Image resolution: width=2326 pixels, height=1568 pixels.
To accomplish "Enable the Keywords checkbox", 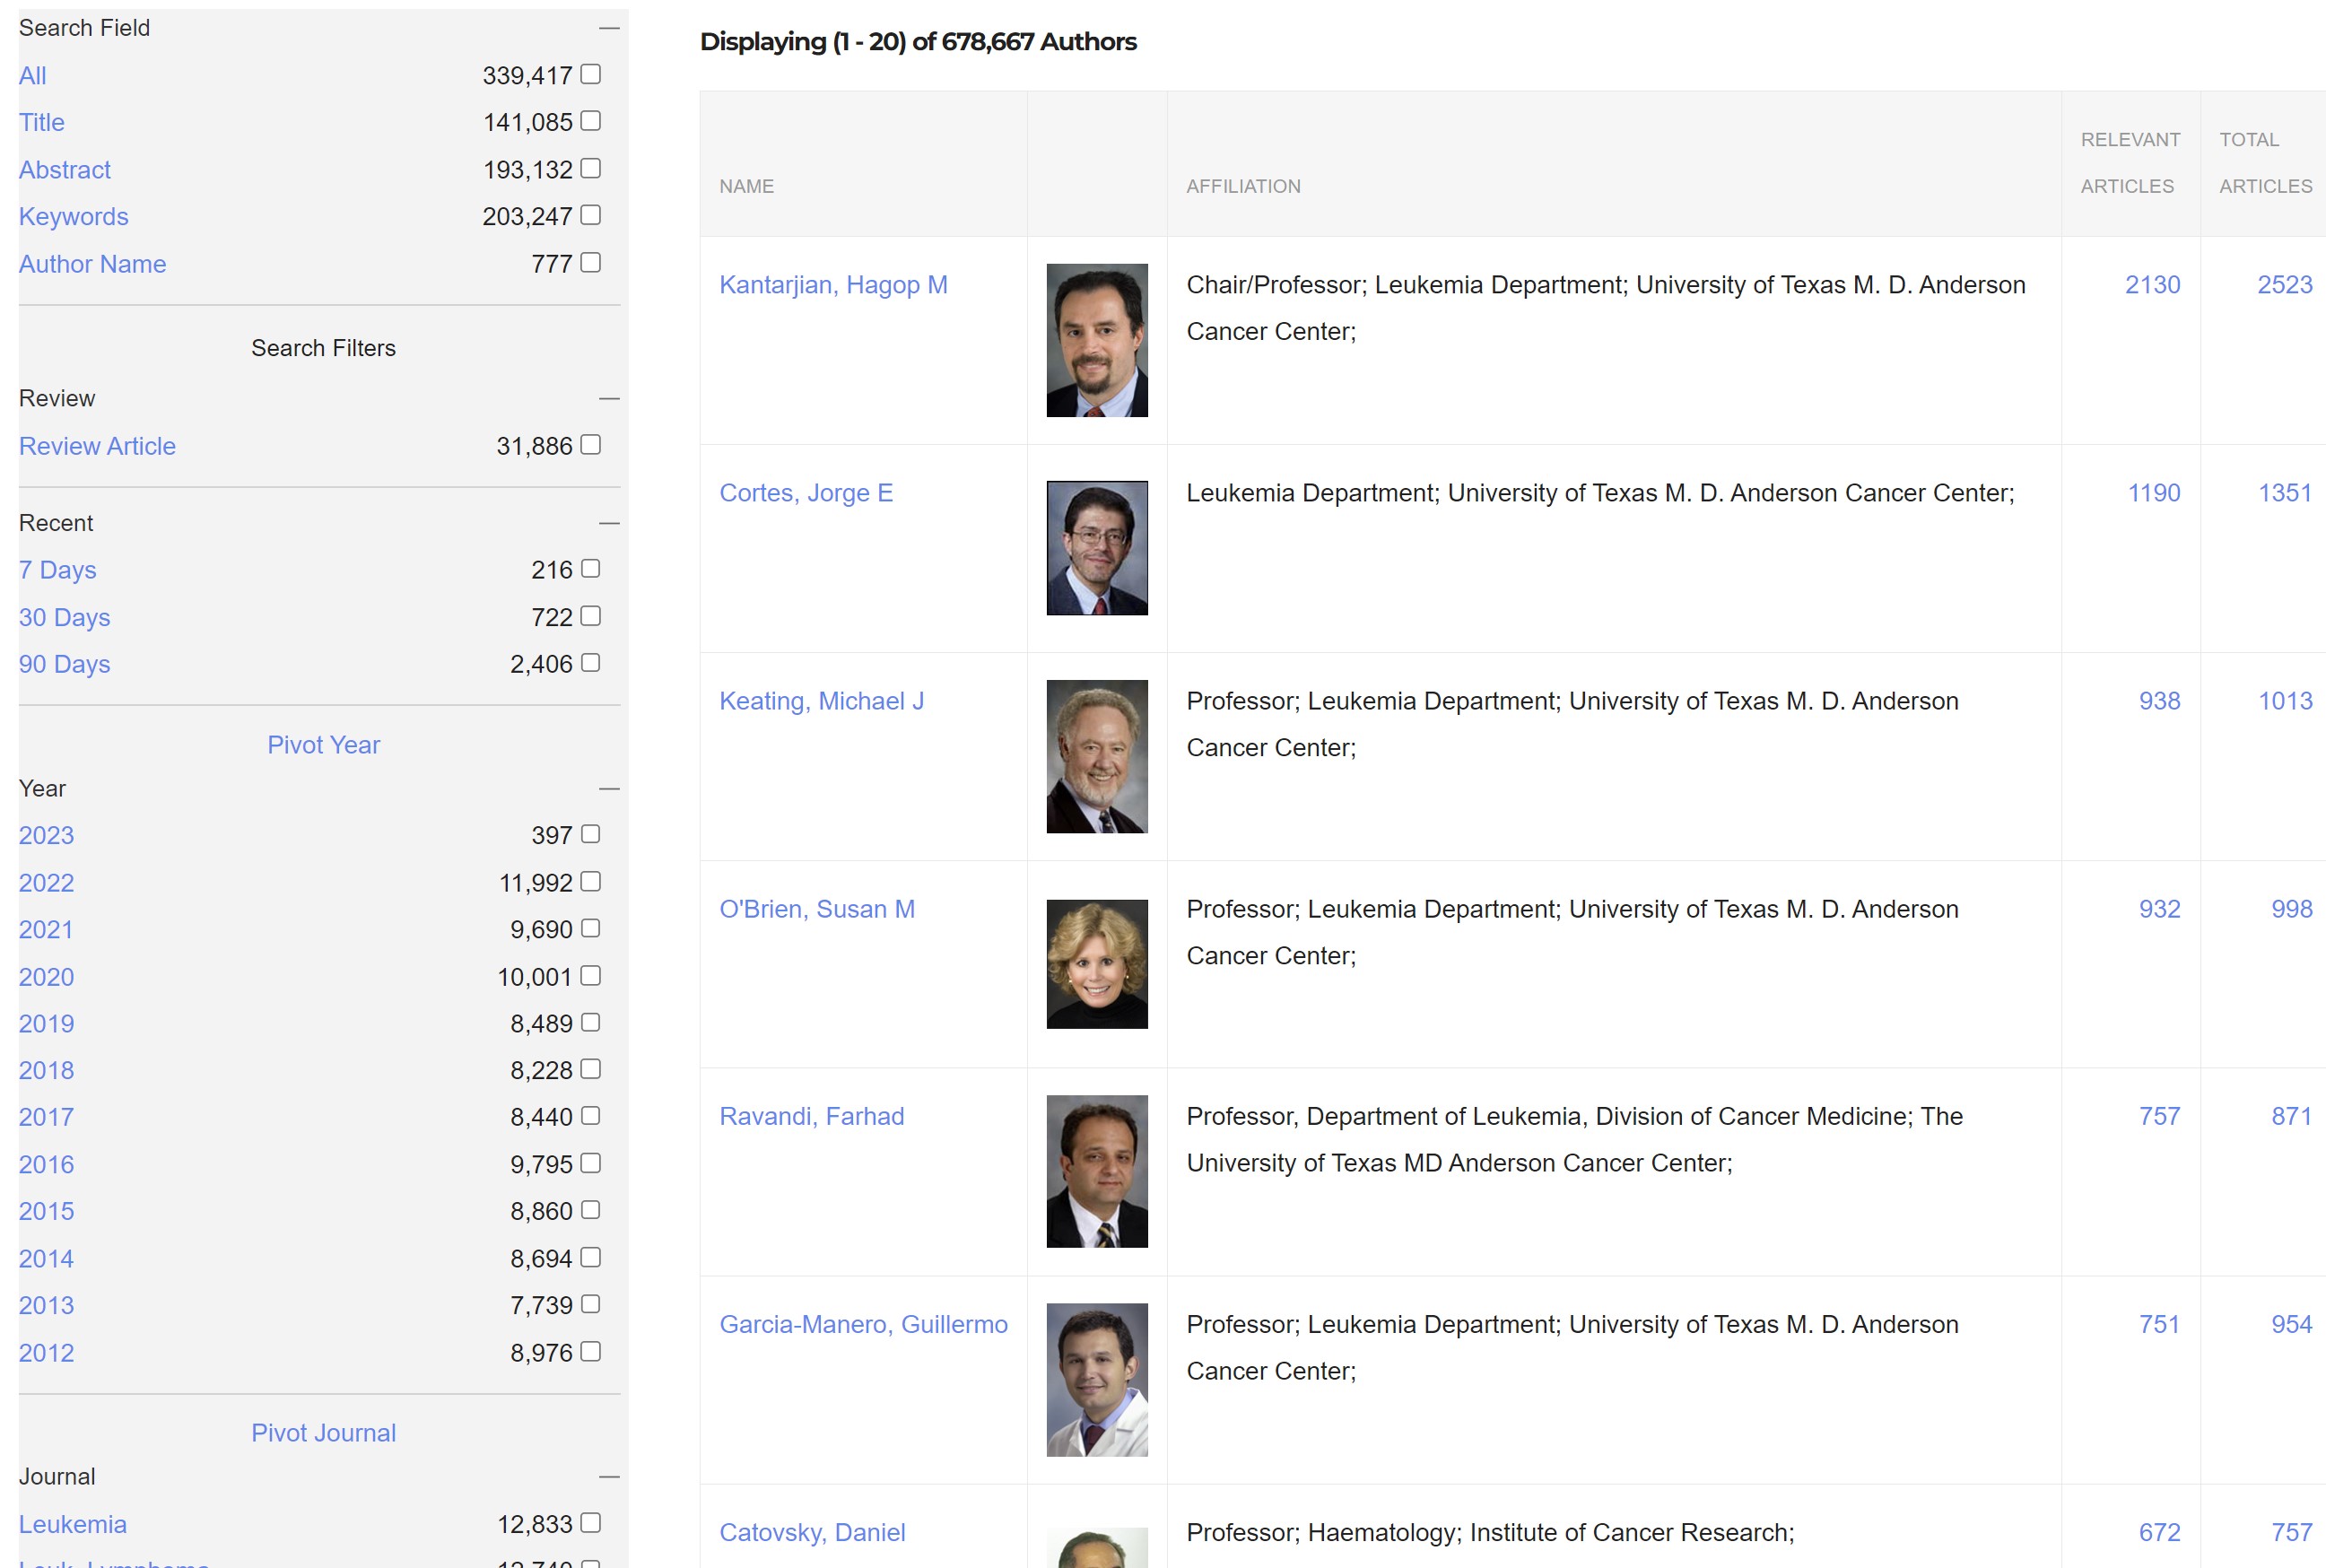I will 590,215.
